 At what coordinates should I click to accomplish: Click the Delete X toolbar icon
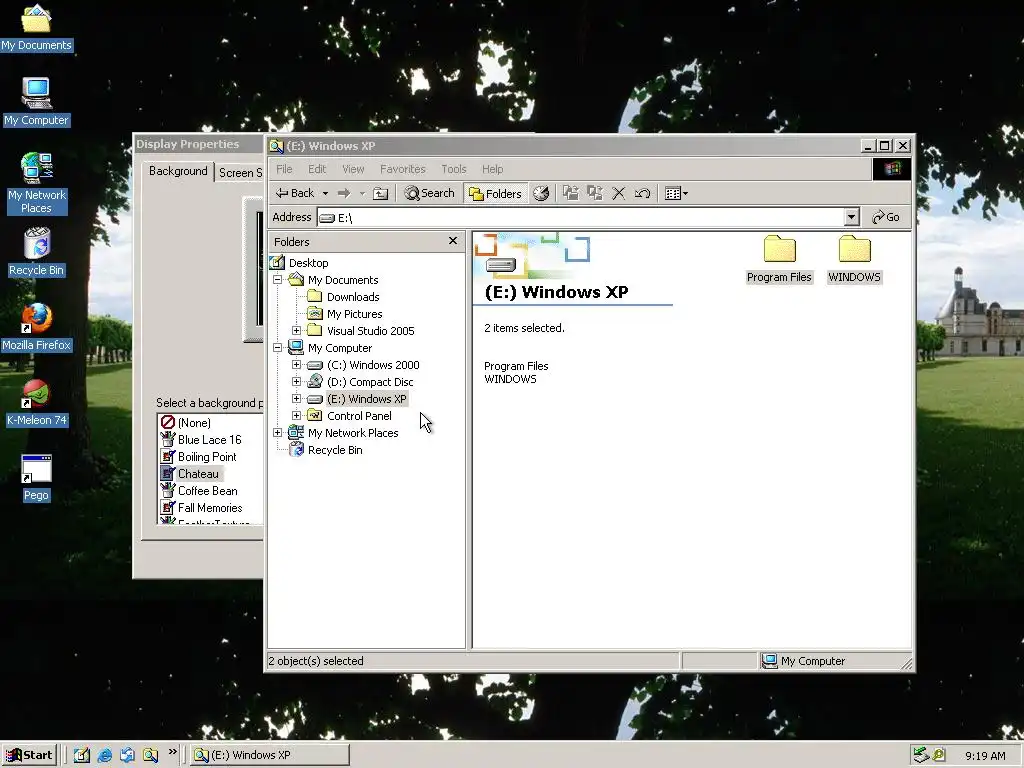pos(618,193)
